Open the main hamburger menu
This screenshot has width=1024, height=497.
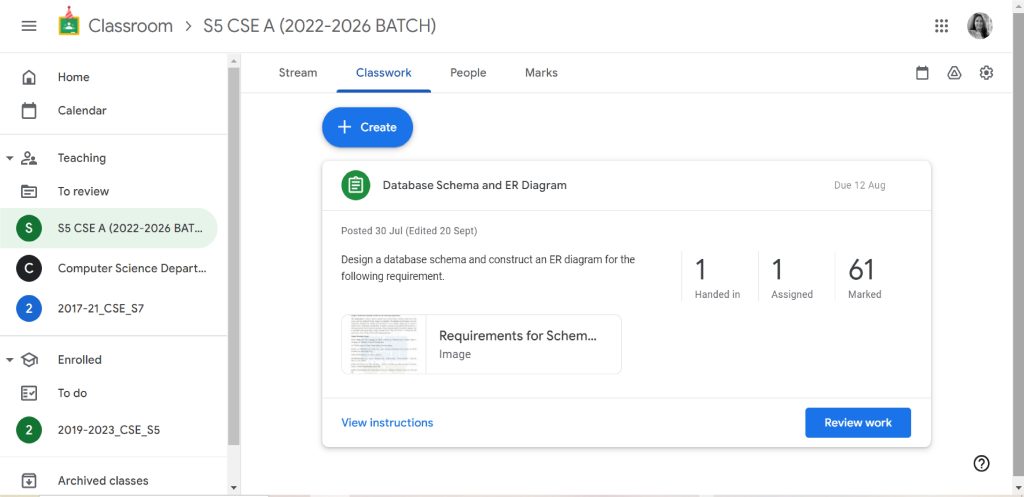click(x=29, y=26)
